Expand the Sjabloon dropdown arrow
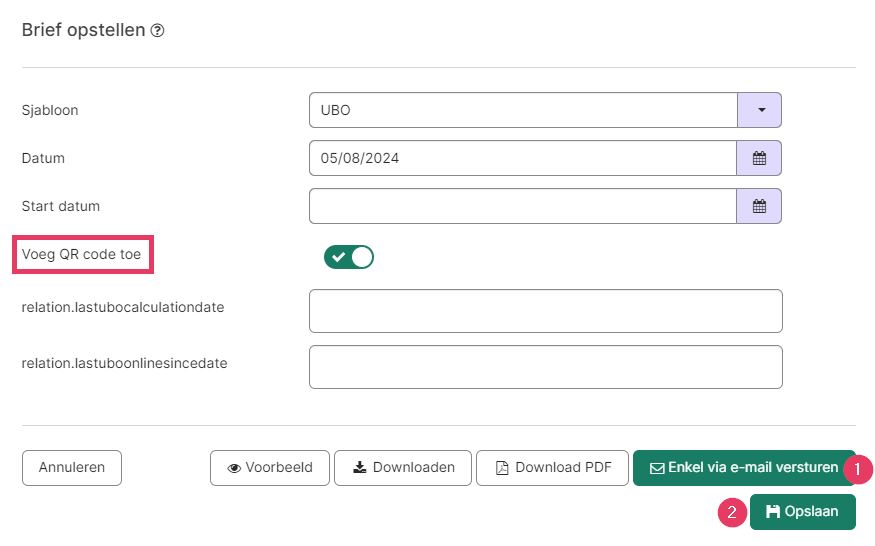875x546 pixels. [759, 110]
